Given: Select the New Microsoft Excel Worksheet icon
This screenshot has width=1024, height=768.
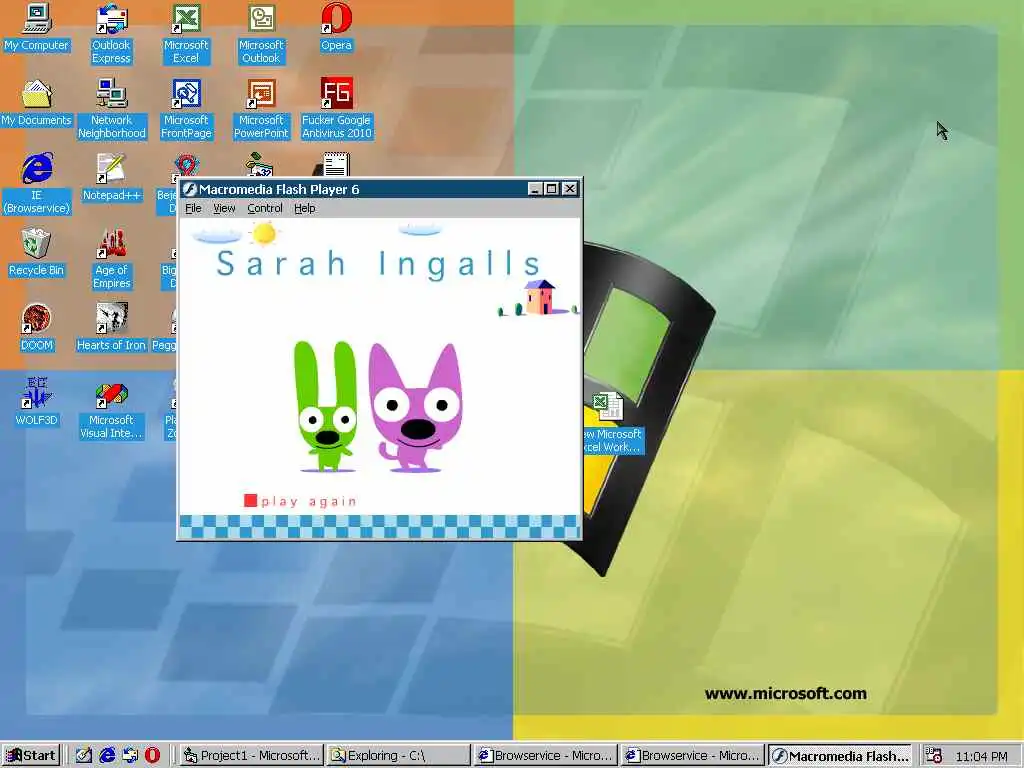Looking at the screenshot, I should [611, 423].
